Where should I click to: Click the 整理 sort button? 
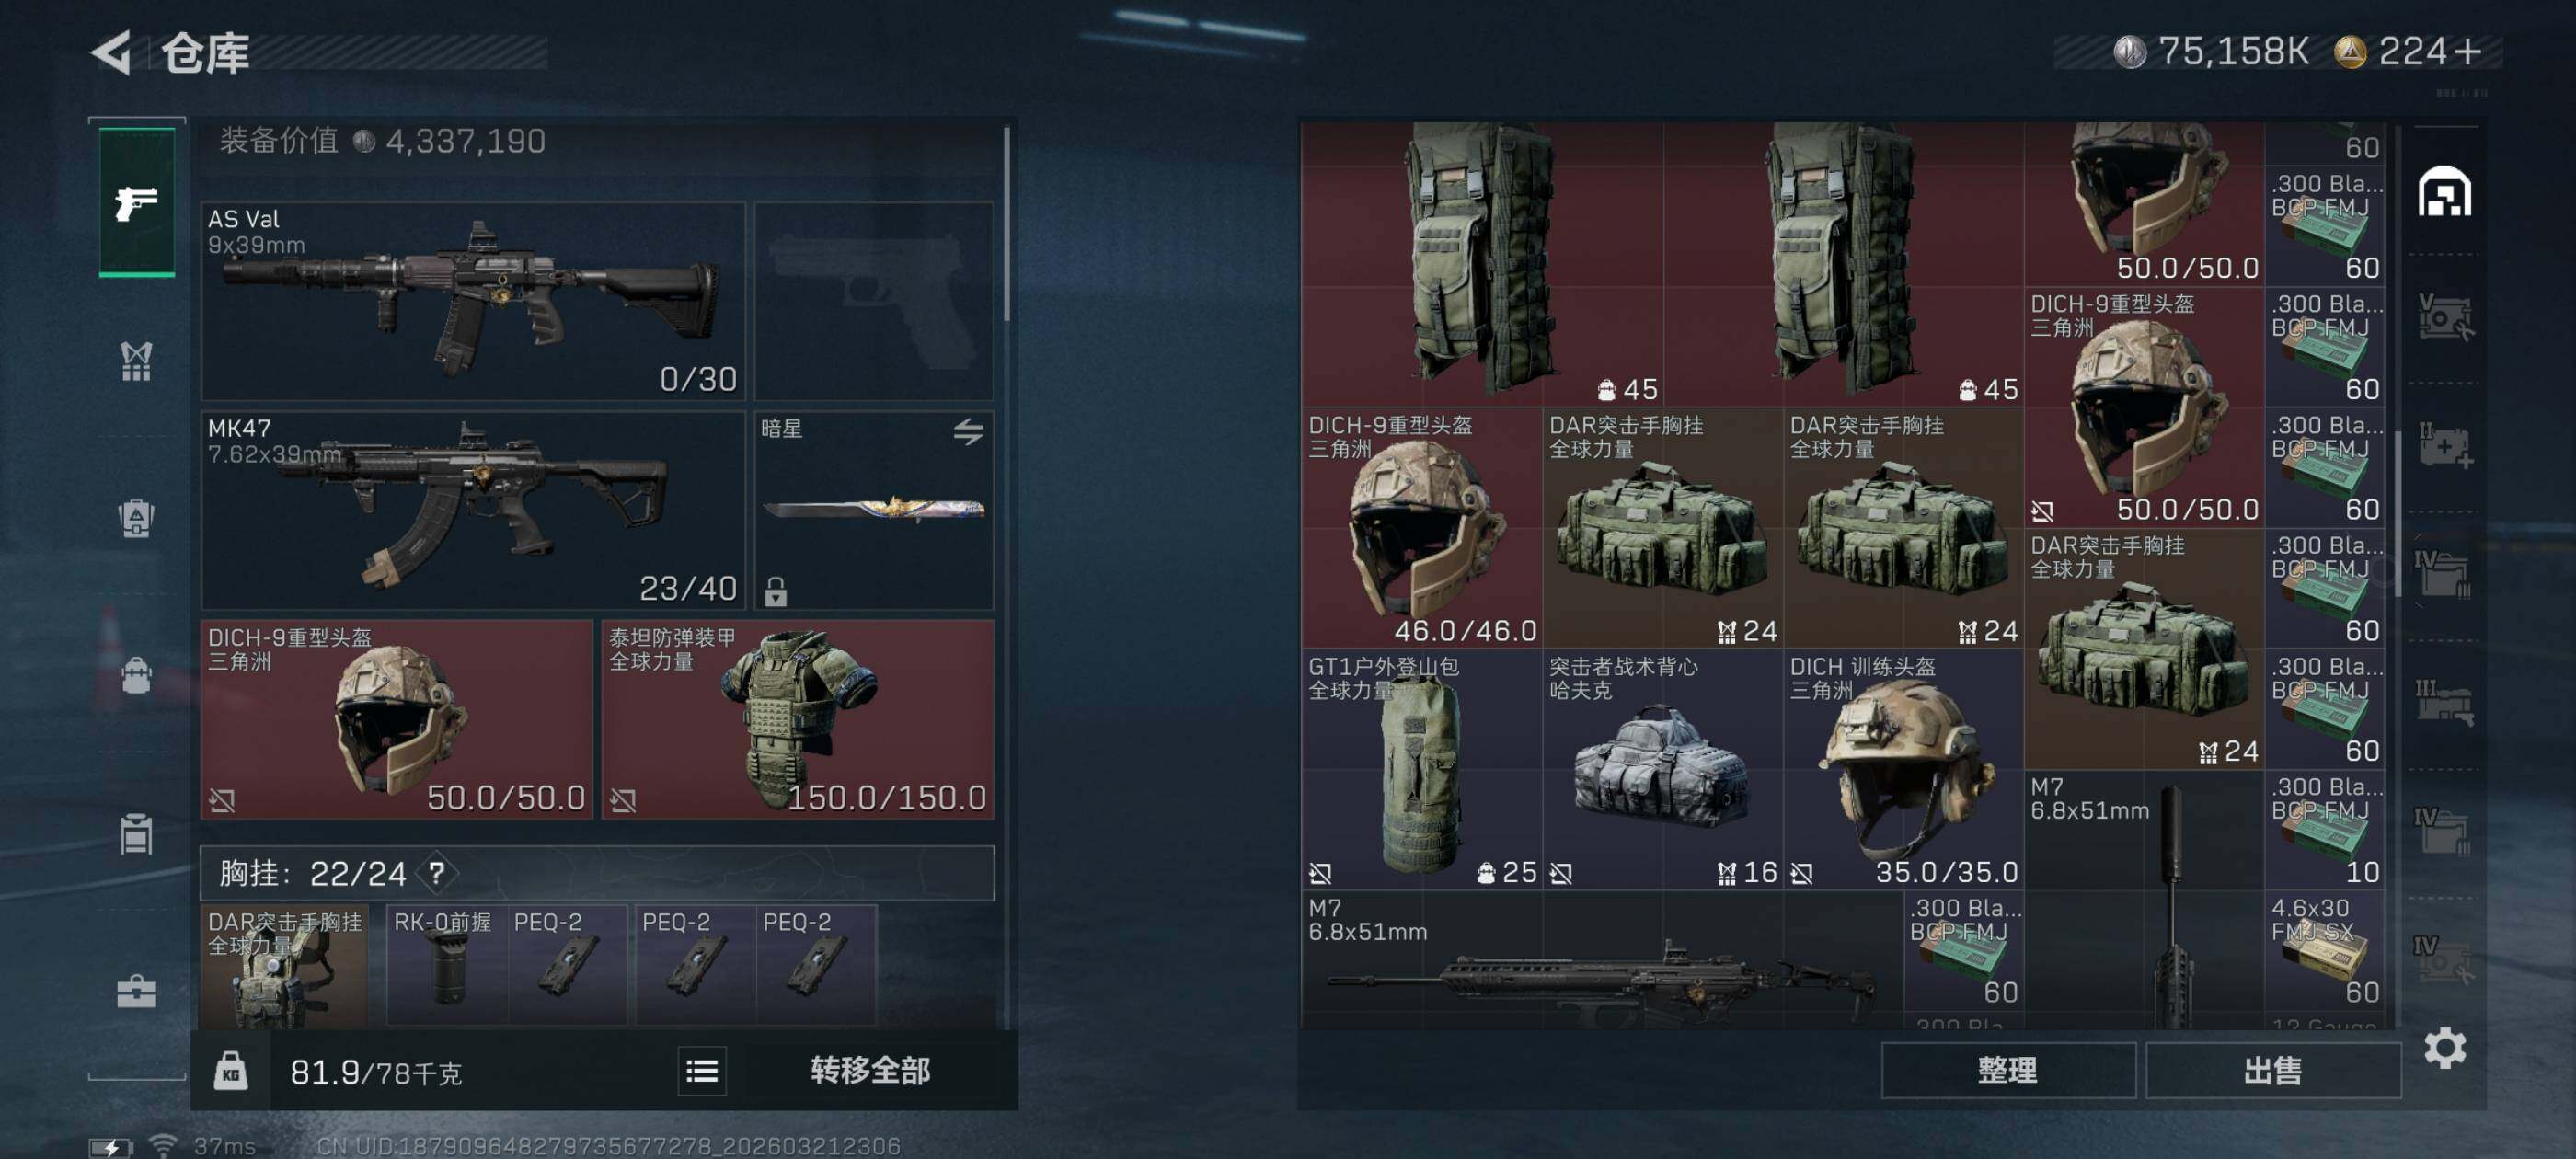pos(2007,1070)
